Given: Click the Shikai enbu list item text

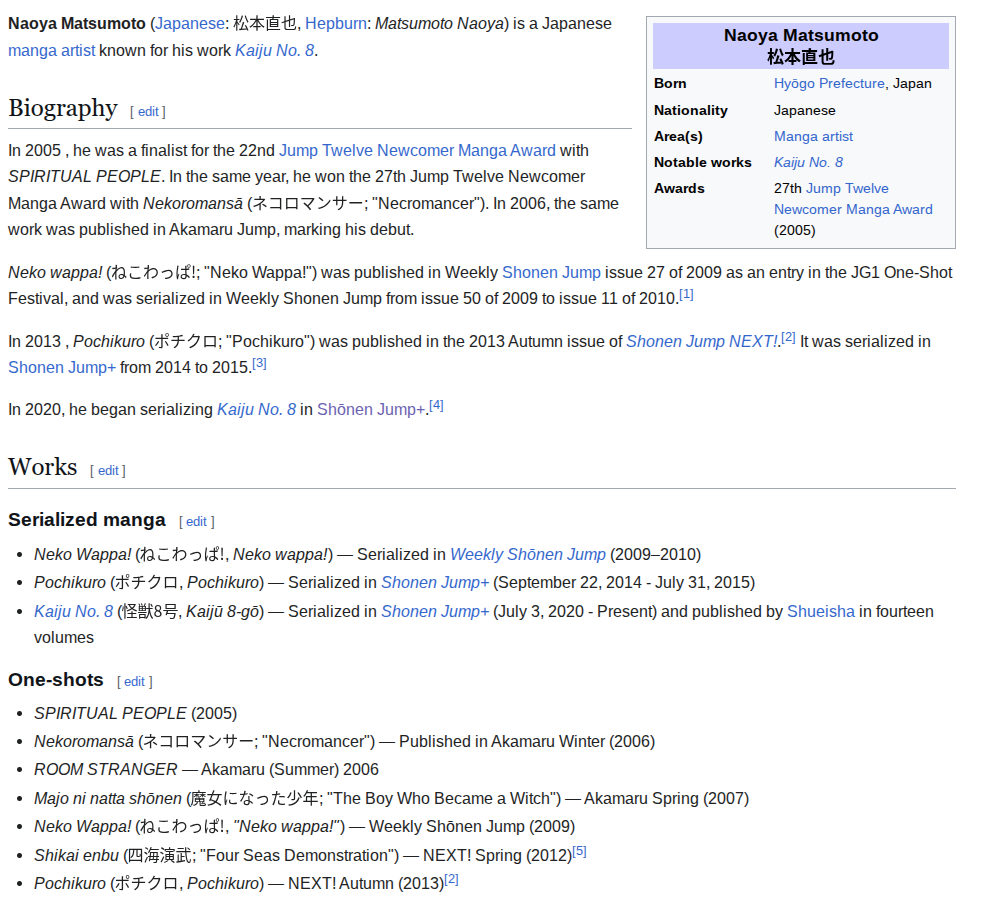Looking at the screenshot, I should click(302, 856).
